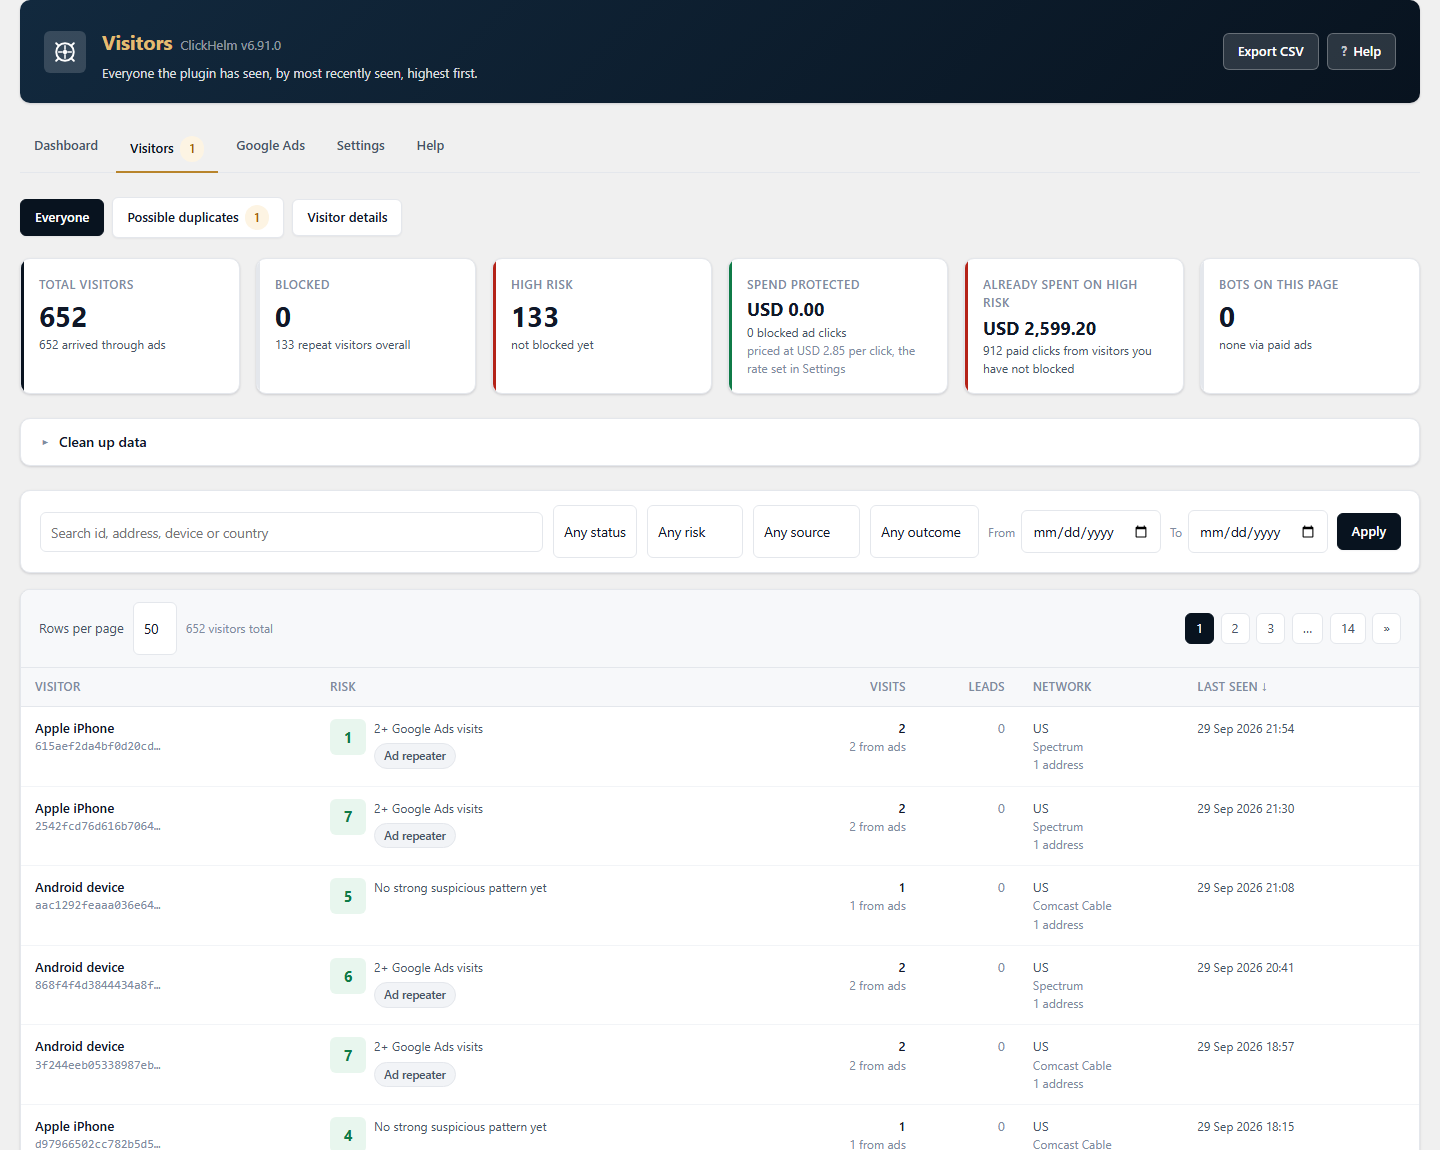The width and height of the screenshot is (1440, 1150).
Task: Click the current page 1 button
Action: tap(1199, 629)
